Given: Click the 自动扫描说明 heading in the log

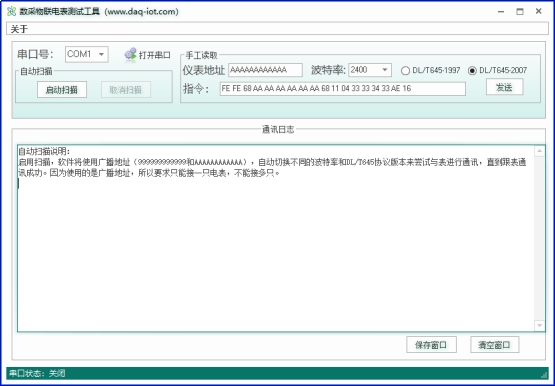Looking at the screenshot, I should (44, 151).
